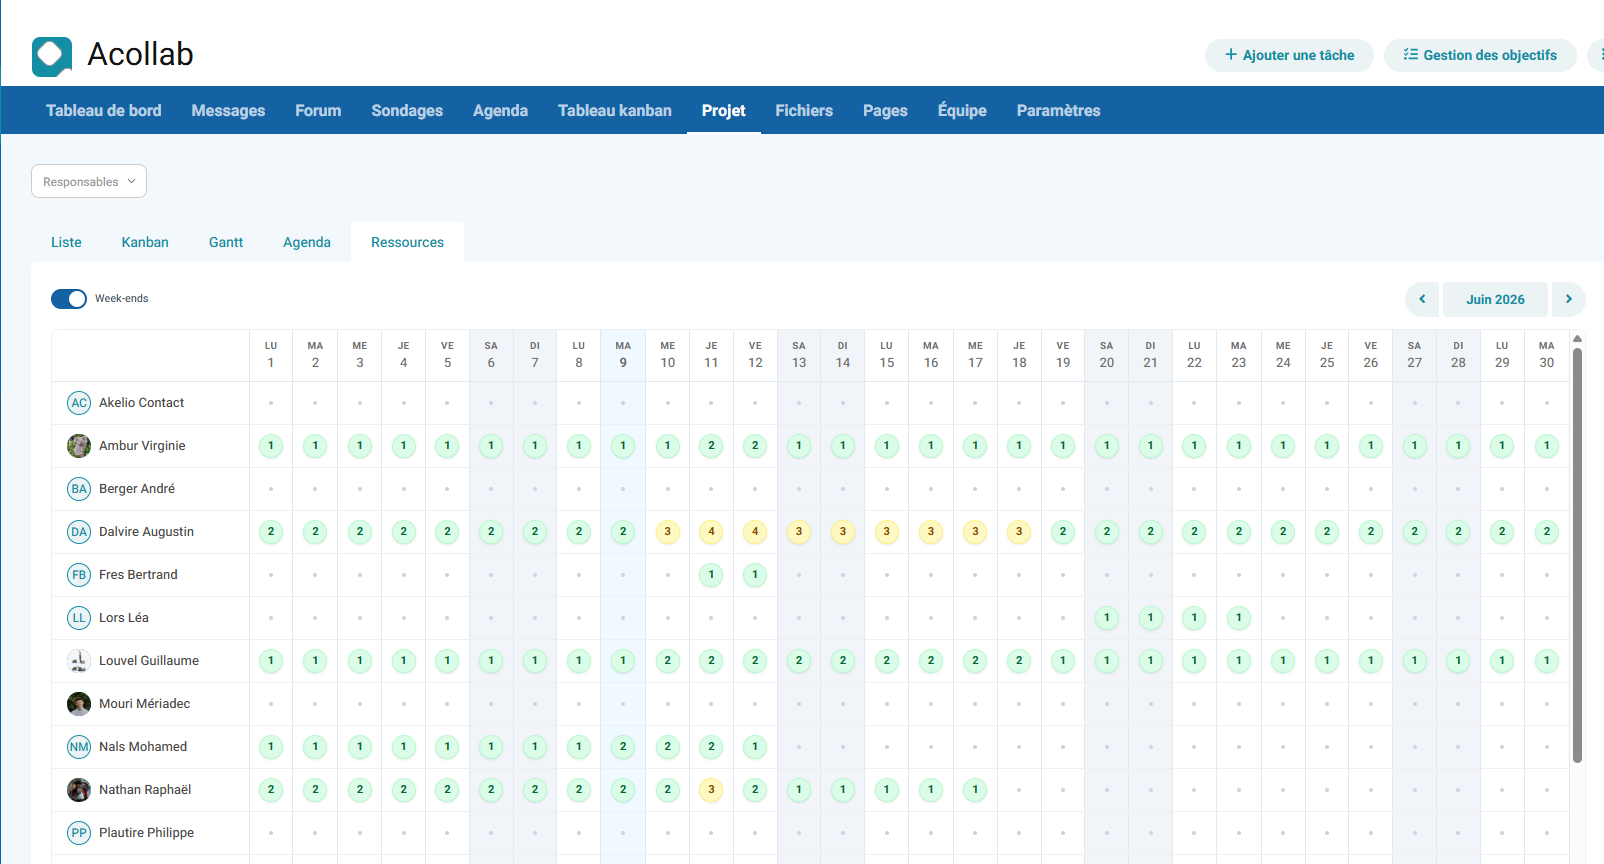Click Louvel Guillaume's badge 1 on June 30

(1547, 661)
